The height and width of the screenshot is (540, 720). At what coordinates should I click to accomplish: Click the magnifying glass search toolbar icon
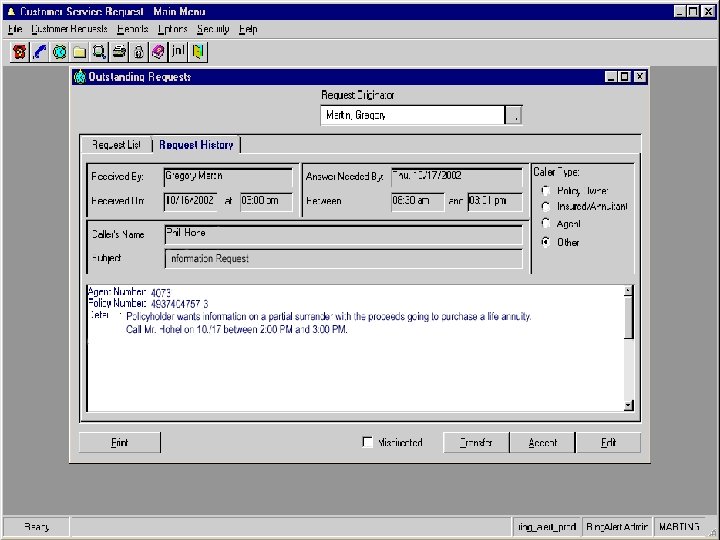pos(99,52)
